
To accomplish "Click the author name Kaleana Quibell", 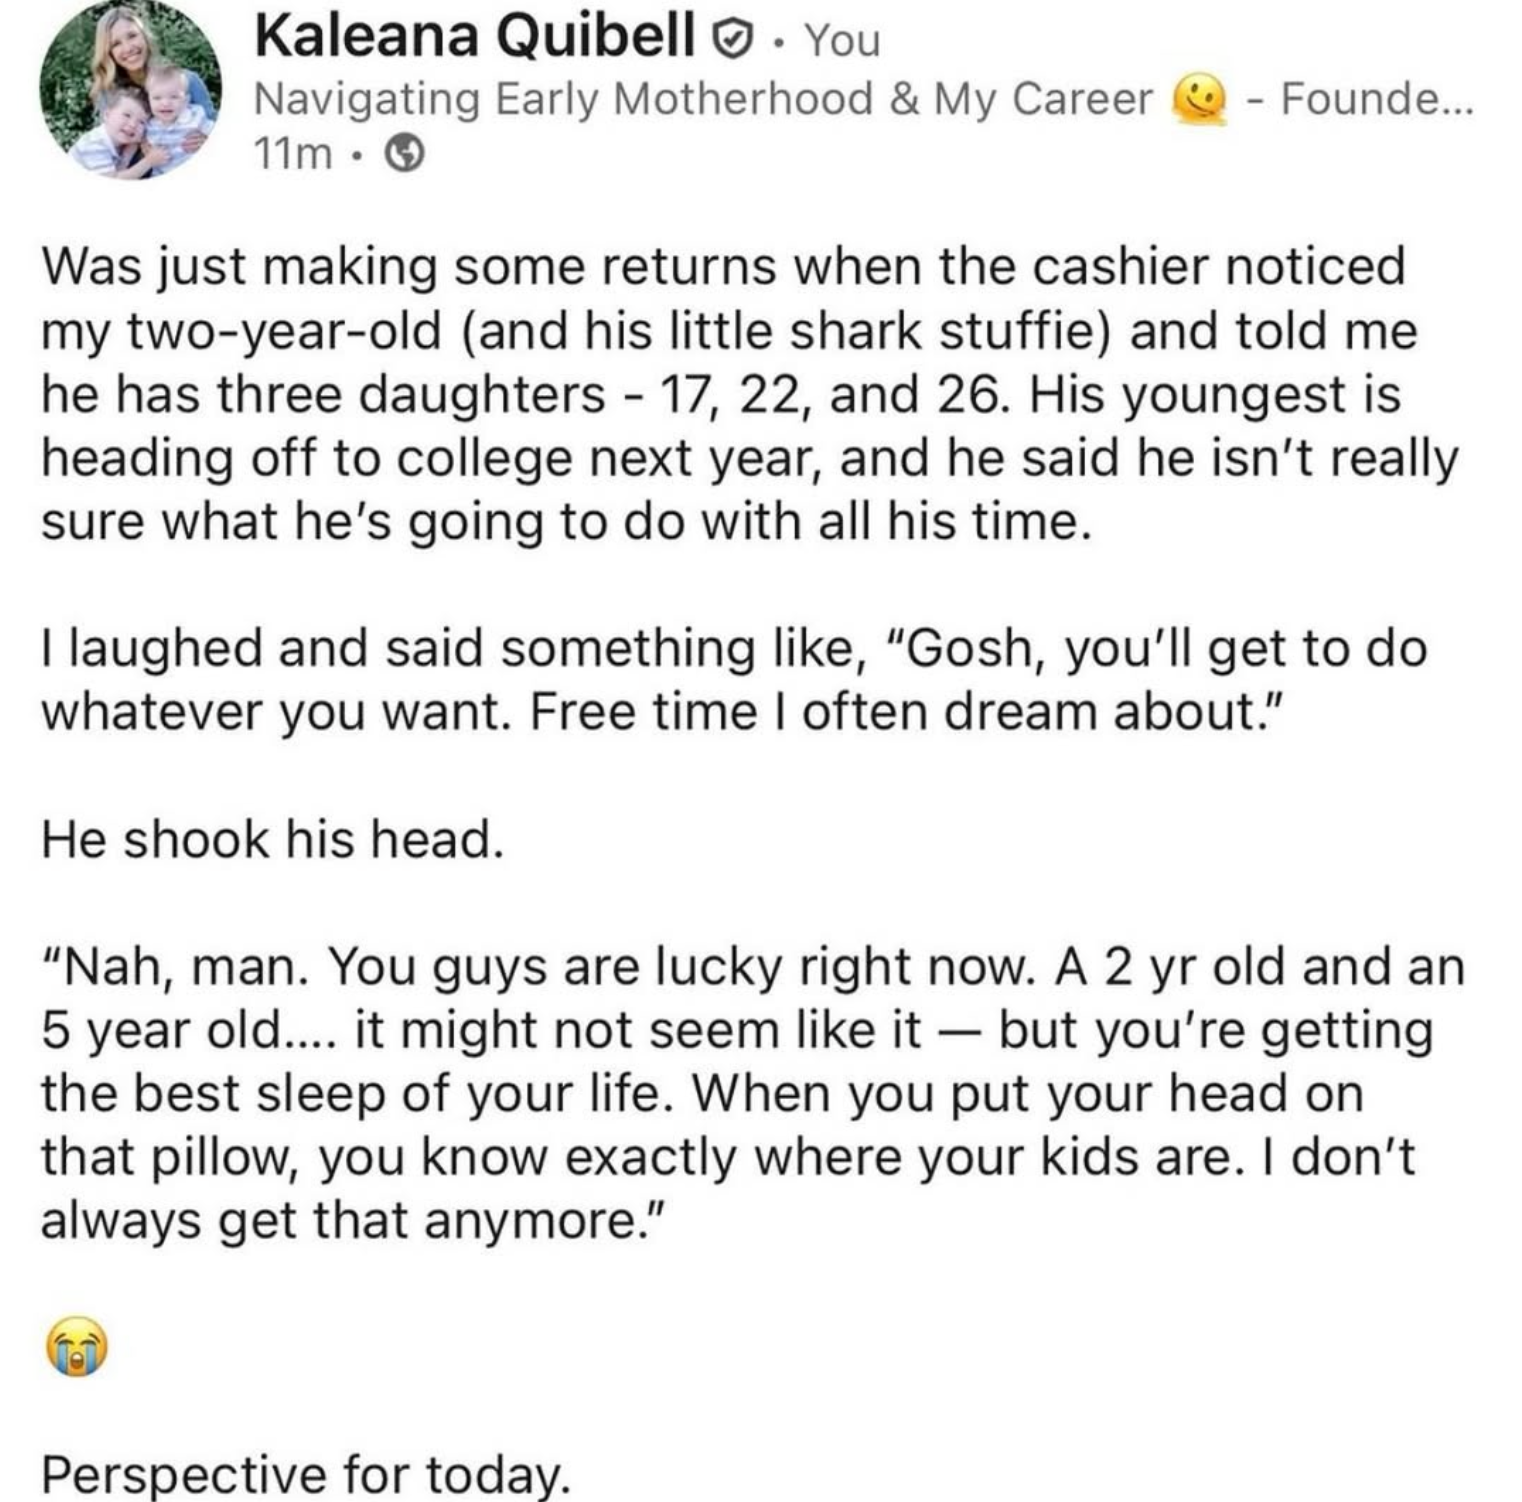I will point(475,37).
